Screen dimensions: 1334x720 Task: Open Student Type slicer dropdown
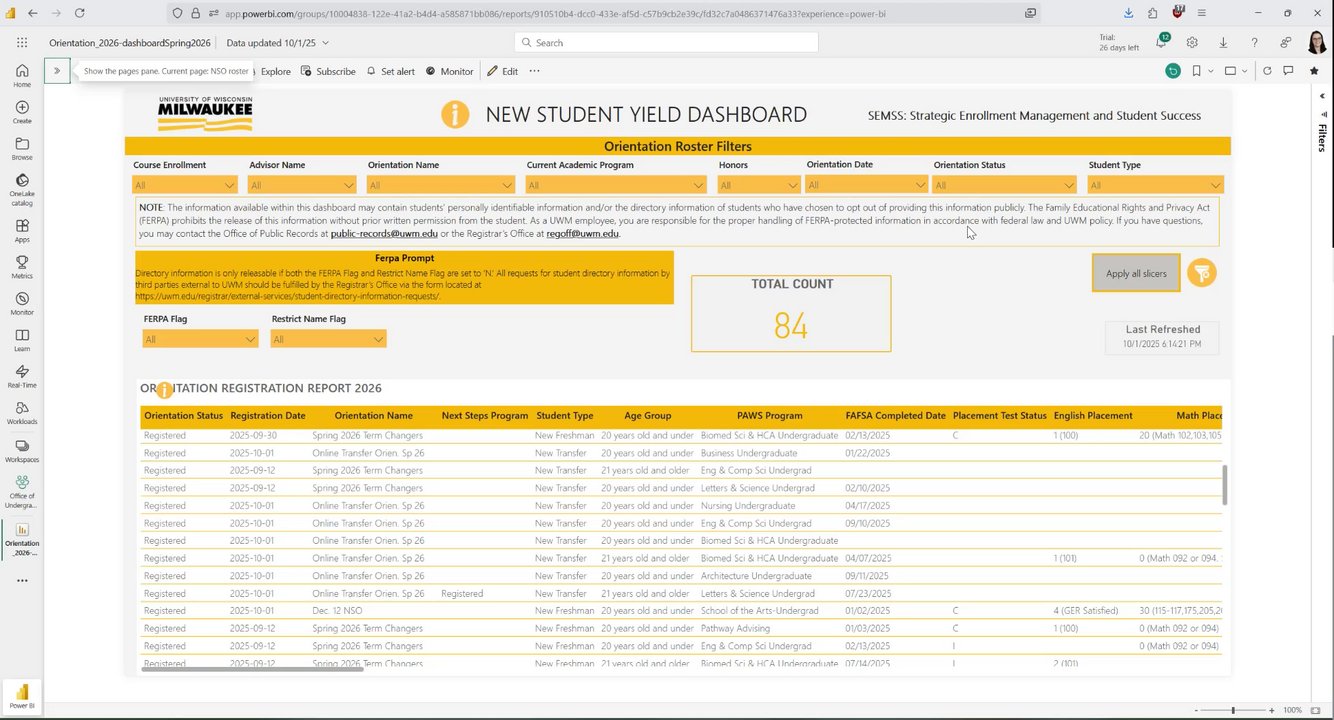[1156, 185]
